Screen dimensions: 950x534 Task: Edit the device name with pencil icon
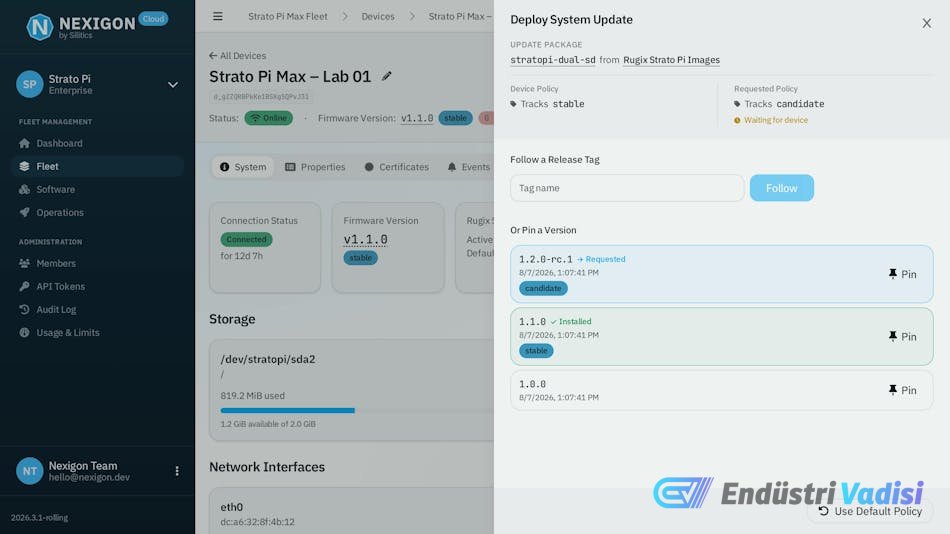[x=387, y=76]
